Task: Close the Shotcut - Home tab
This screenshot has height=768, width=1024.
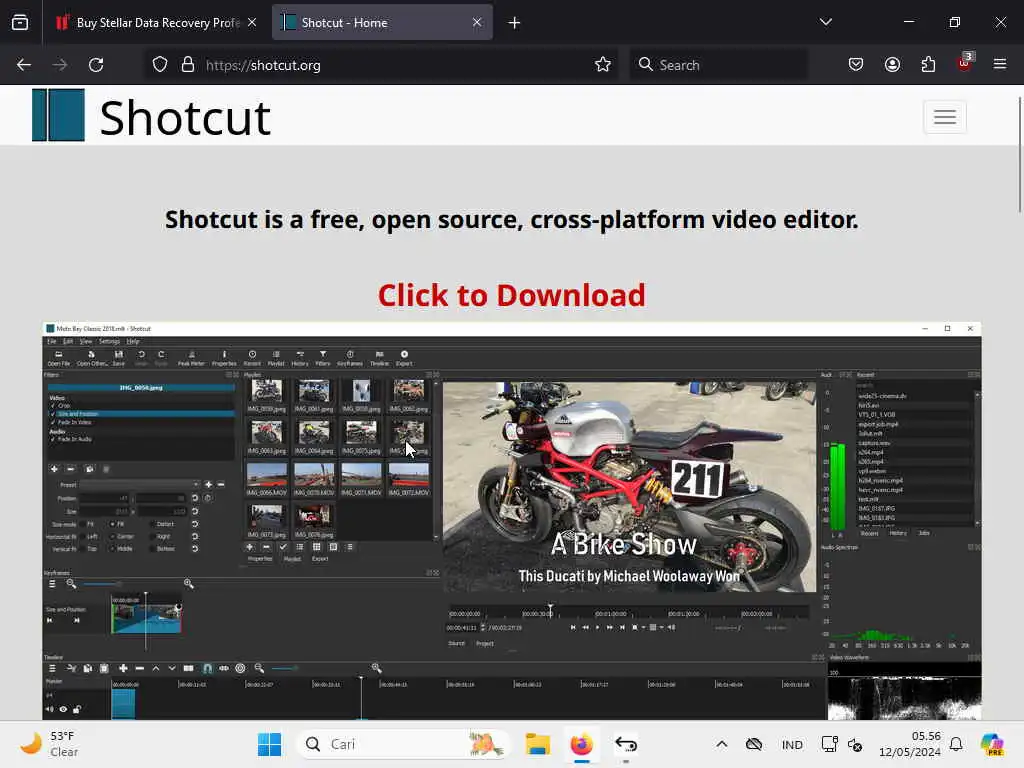Action: point(477,22)
